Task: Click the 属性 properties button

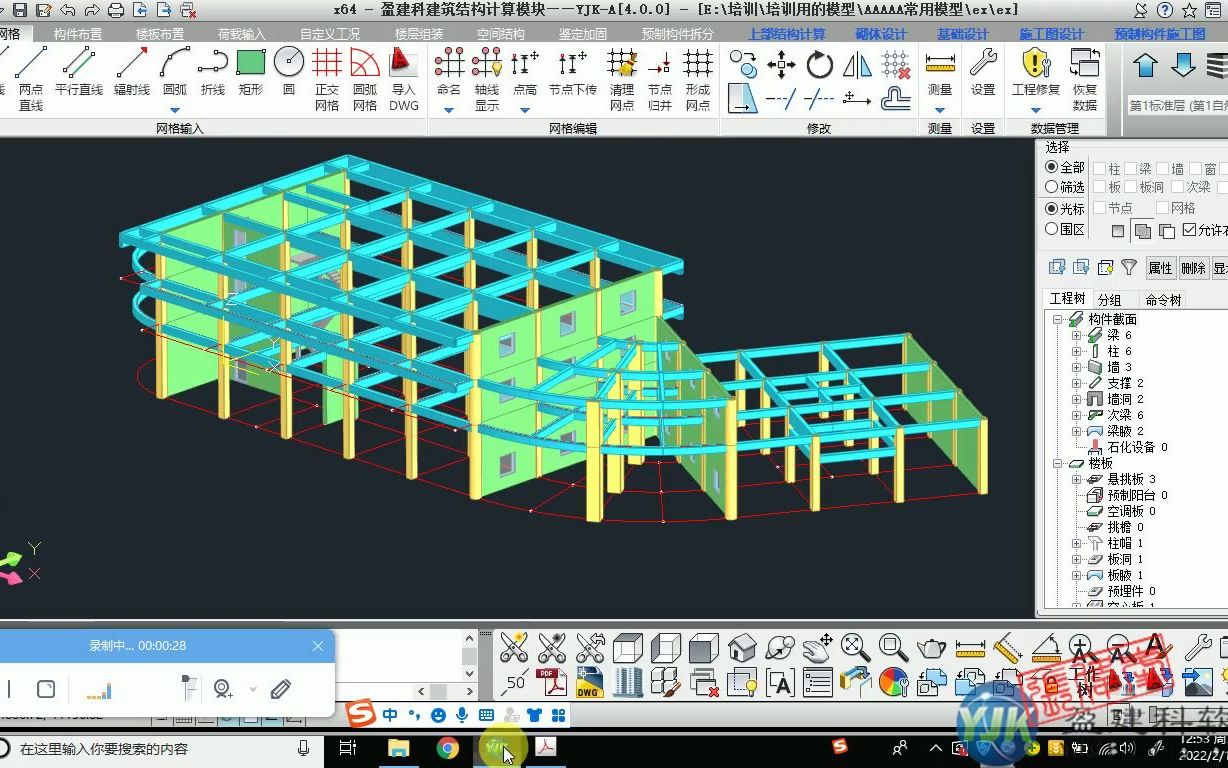Action: [x=1161, y=268]
